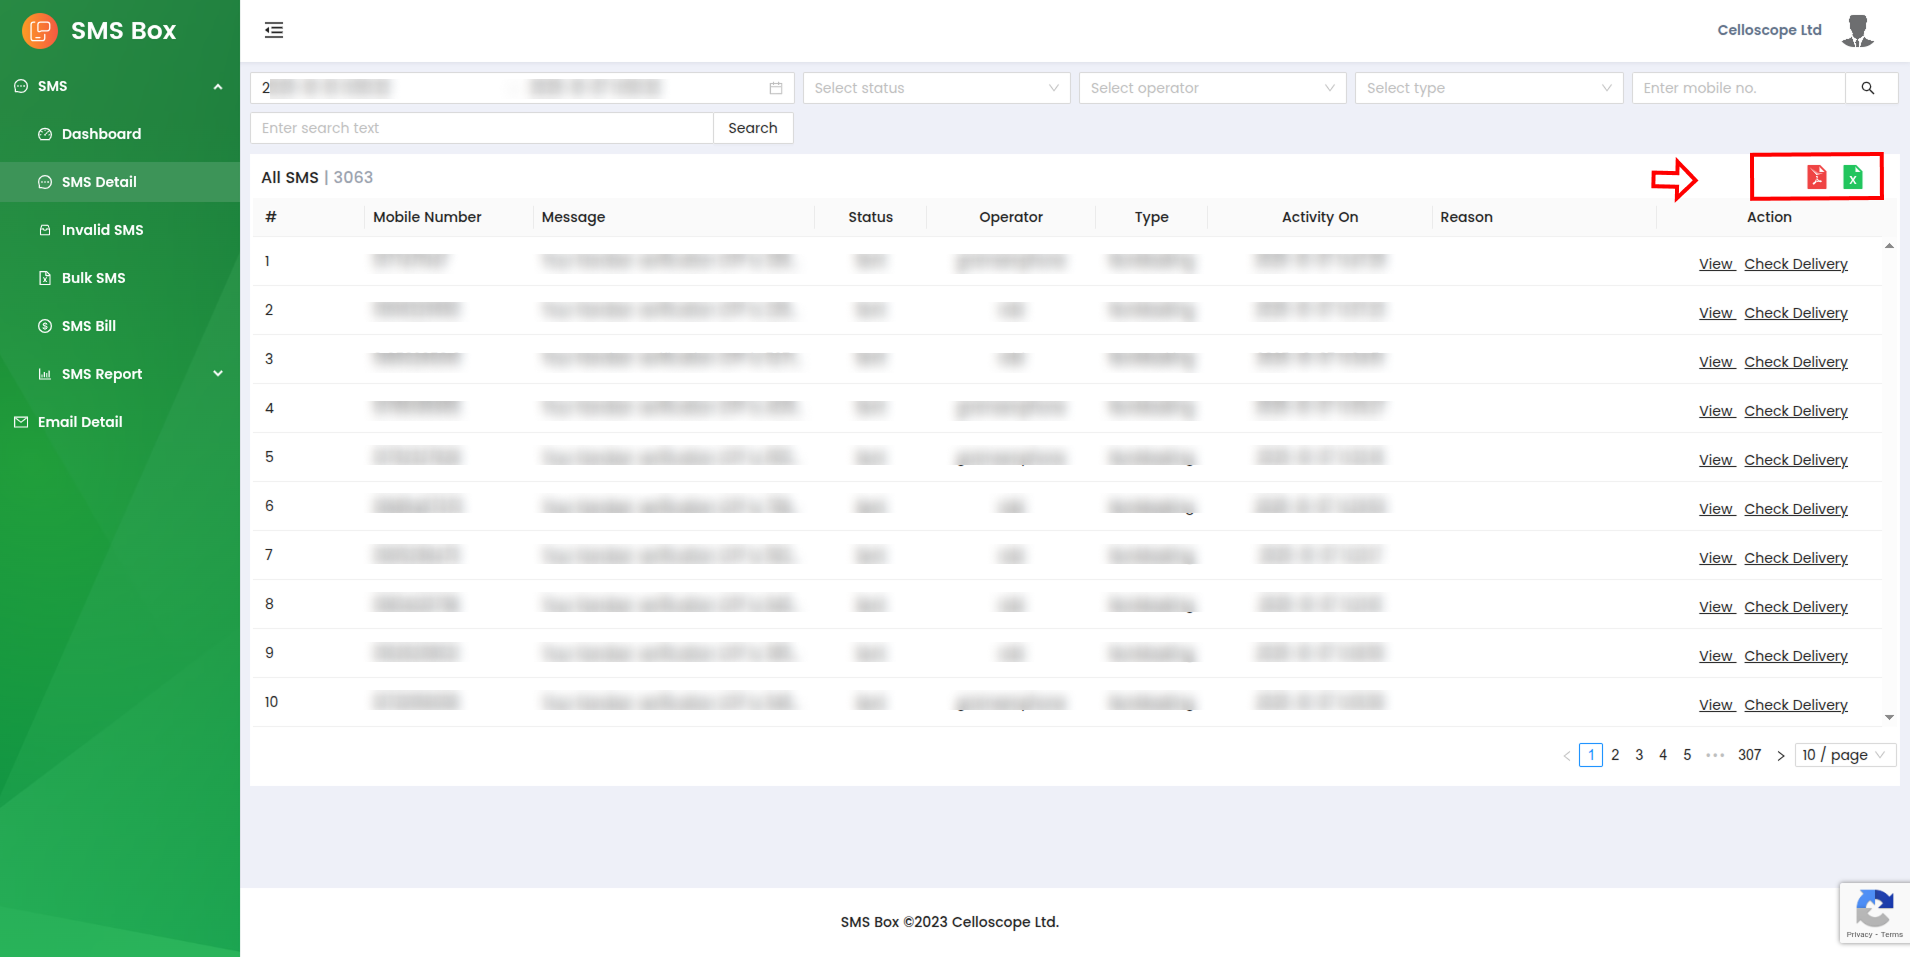Go to Bulk SMS page
The width and height of the screenshot is (1910, 957).
(93, 278)
